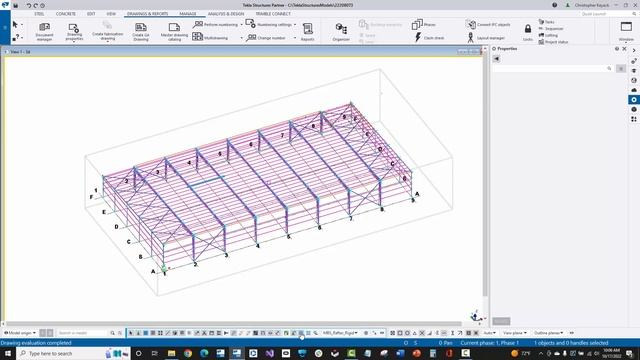The image size is (640, 360).
Task: Switch to the ANALYSIS & DESIGN tab
Action: [x=226, y=14]
